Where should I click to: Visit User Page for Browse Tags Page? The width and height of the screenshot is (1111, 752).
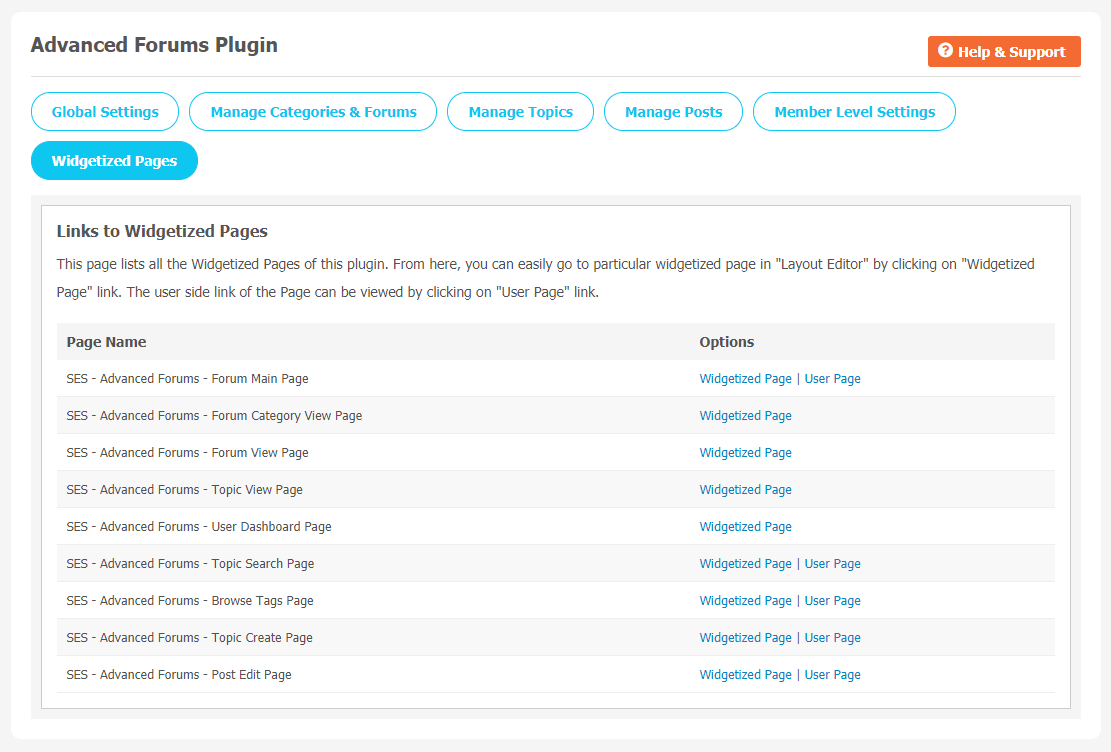[x=832, y=601]
